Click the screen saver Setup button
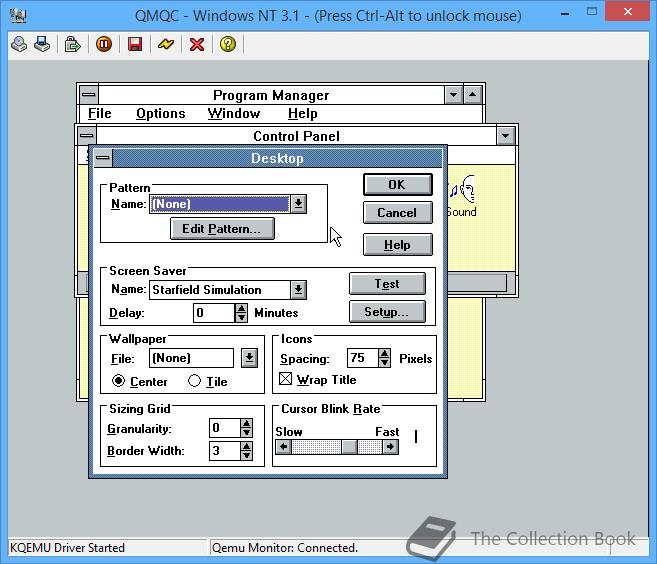Screen dimensions: 657x564 coord(387,312)
